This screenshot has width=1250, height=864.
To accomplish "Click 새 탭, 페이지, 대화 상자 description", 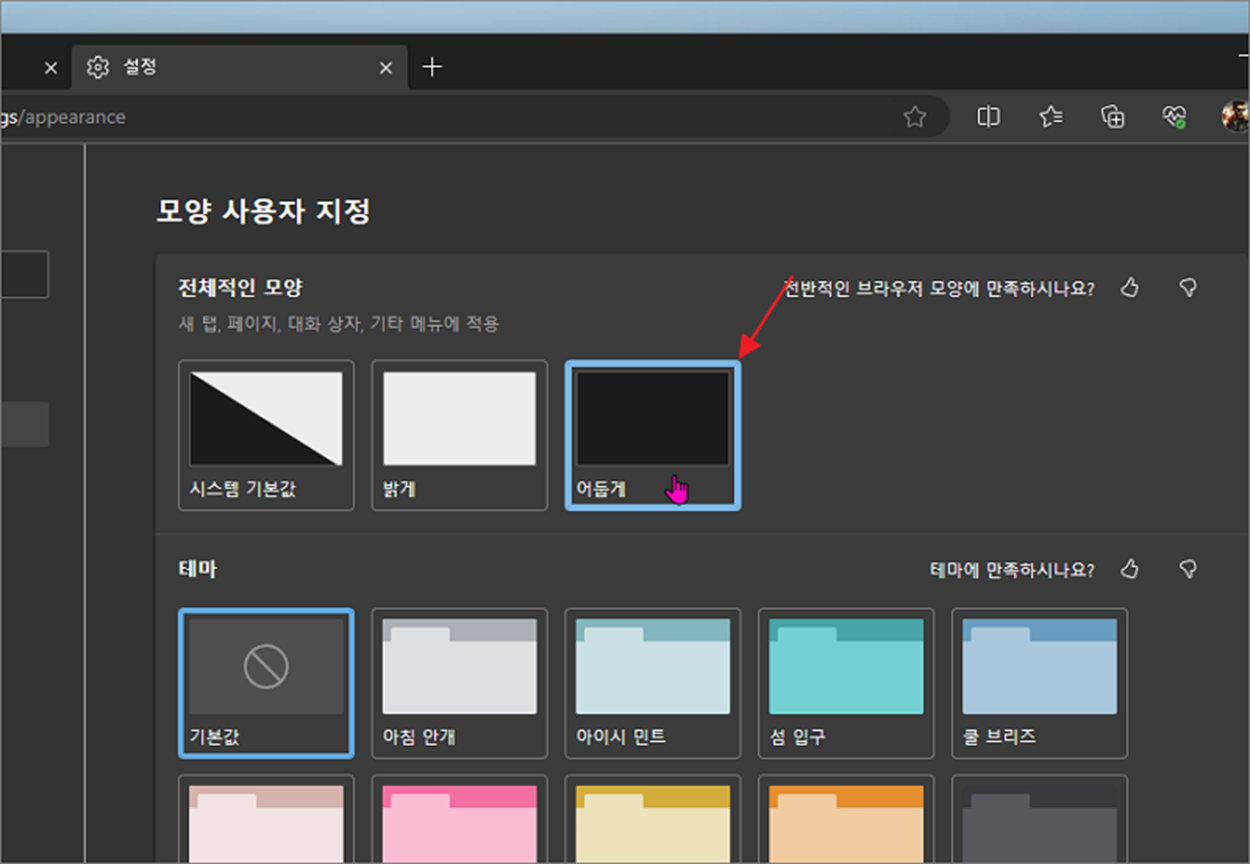I will (338, 324).
